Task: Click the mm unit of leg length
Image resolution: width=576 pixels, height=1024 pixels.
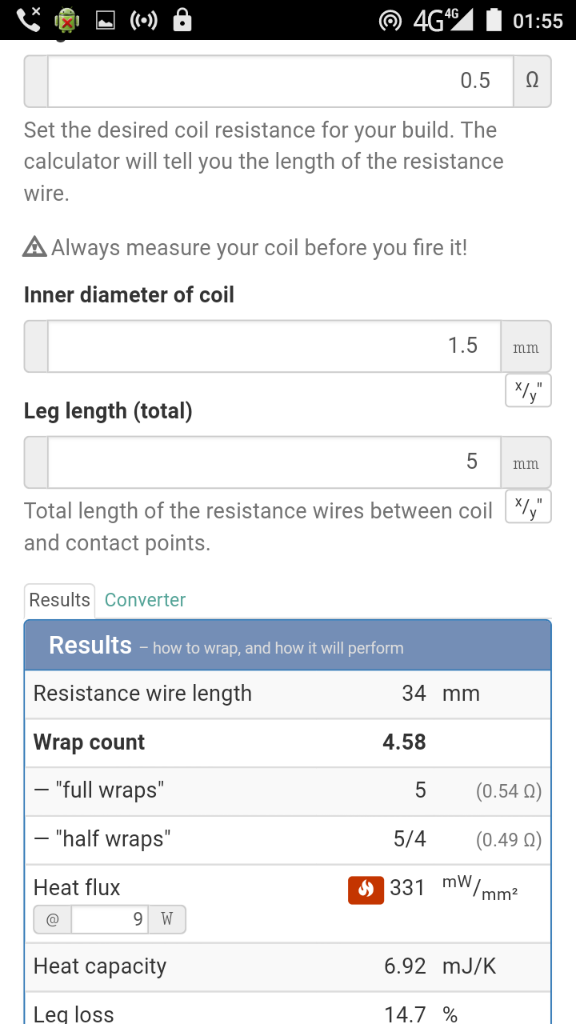Action: (x=526, y=462)
